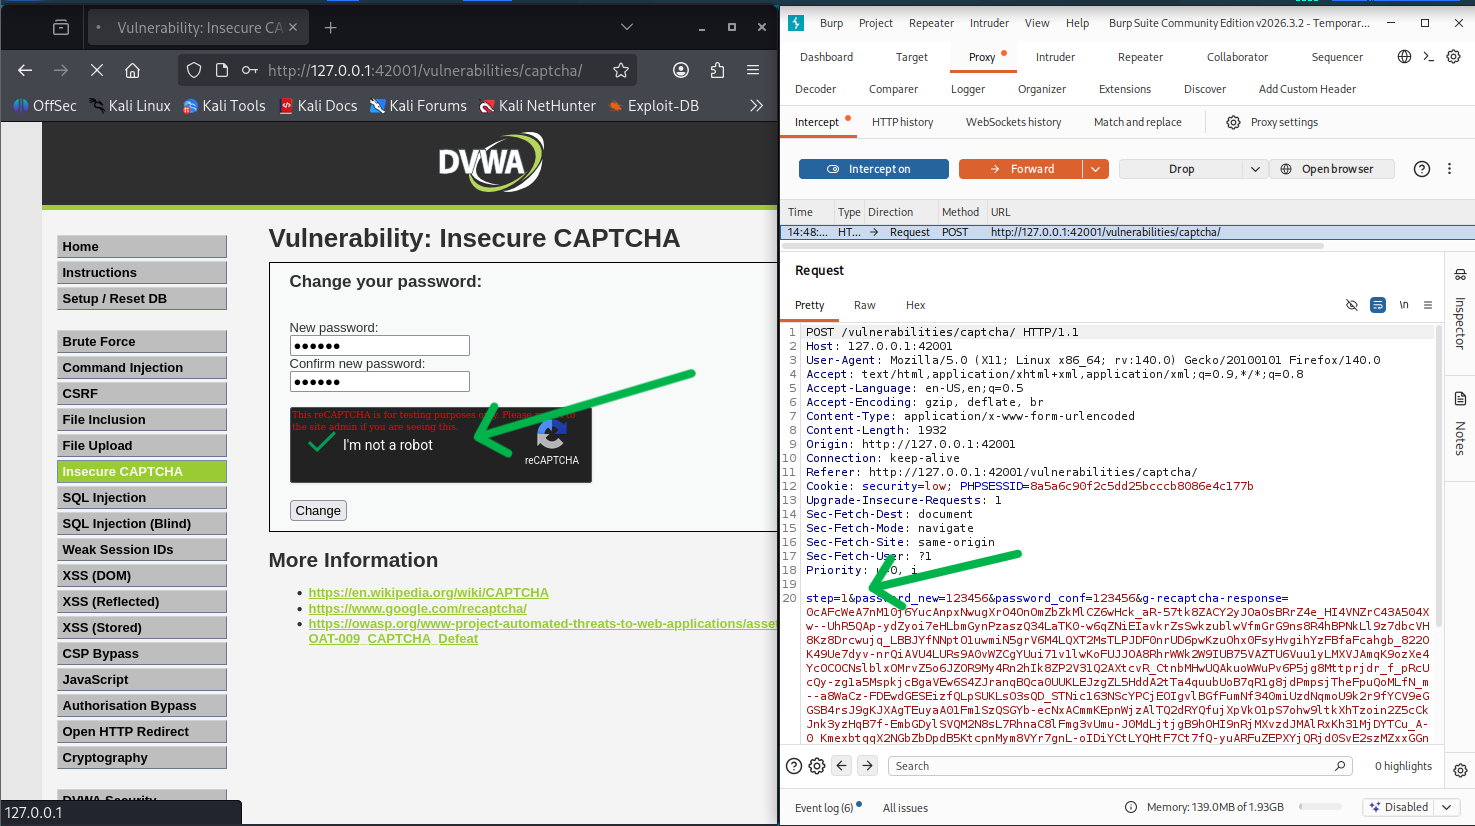
Task: Show more Firefox bookmarks with the chevron
Action: click(x=756, y=105)
